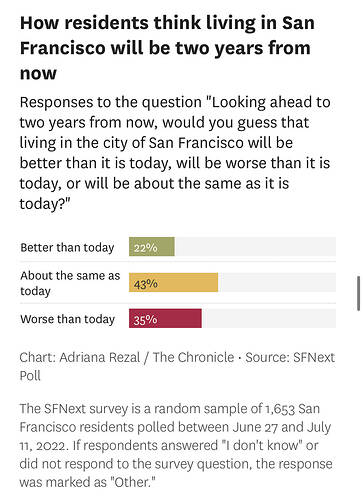Click the 22% percentage label
The image size is (363, 500).
[145, 248]
